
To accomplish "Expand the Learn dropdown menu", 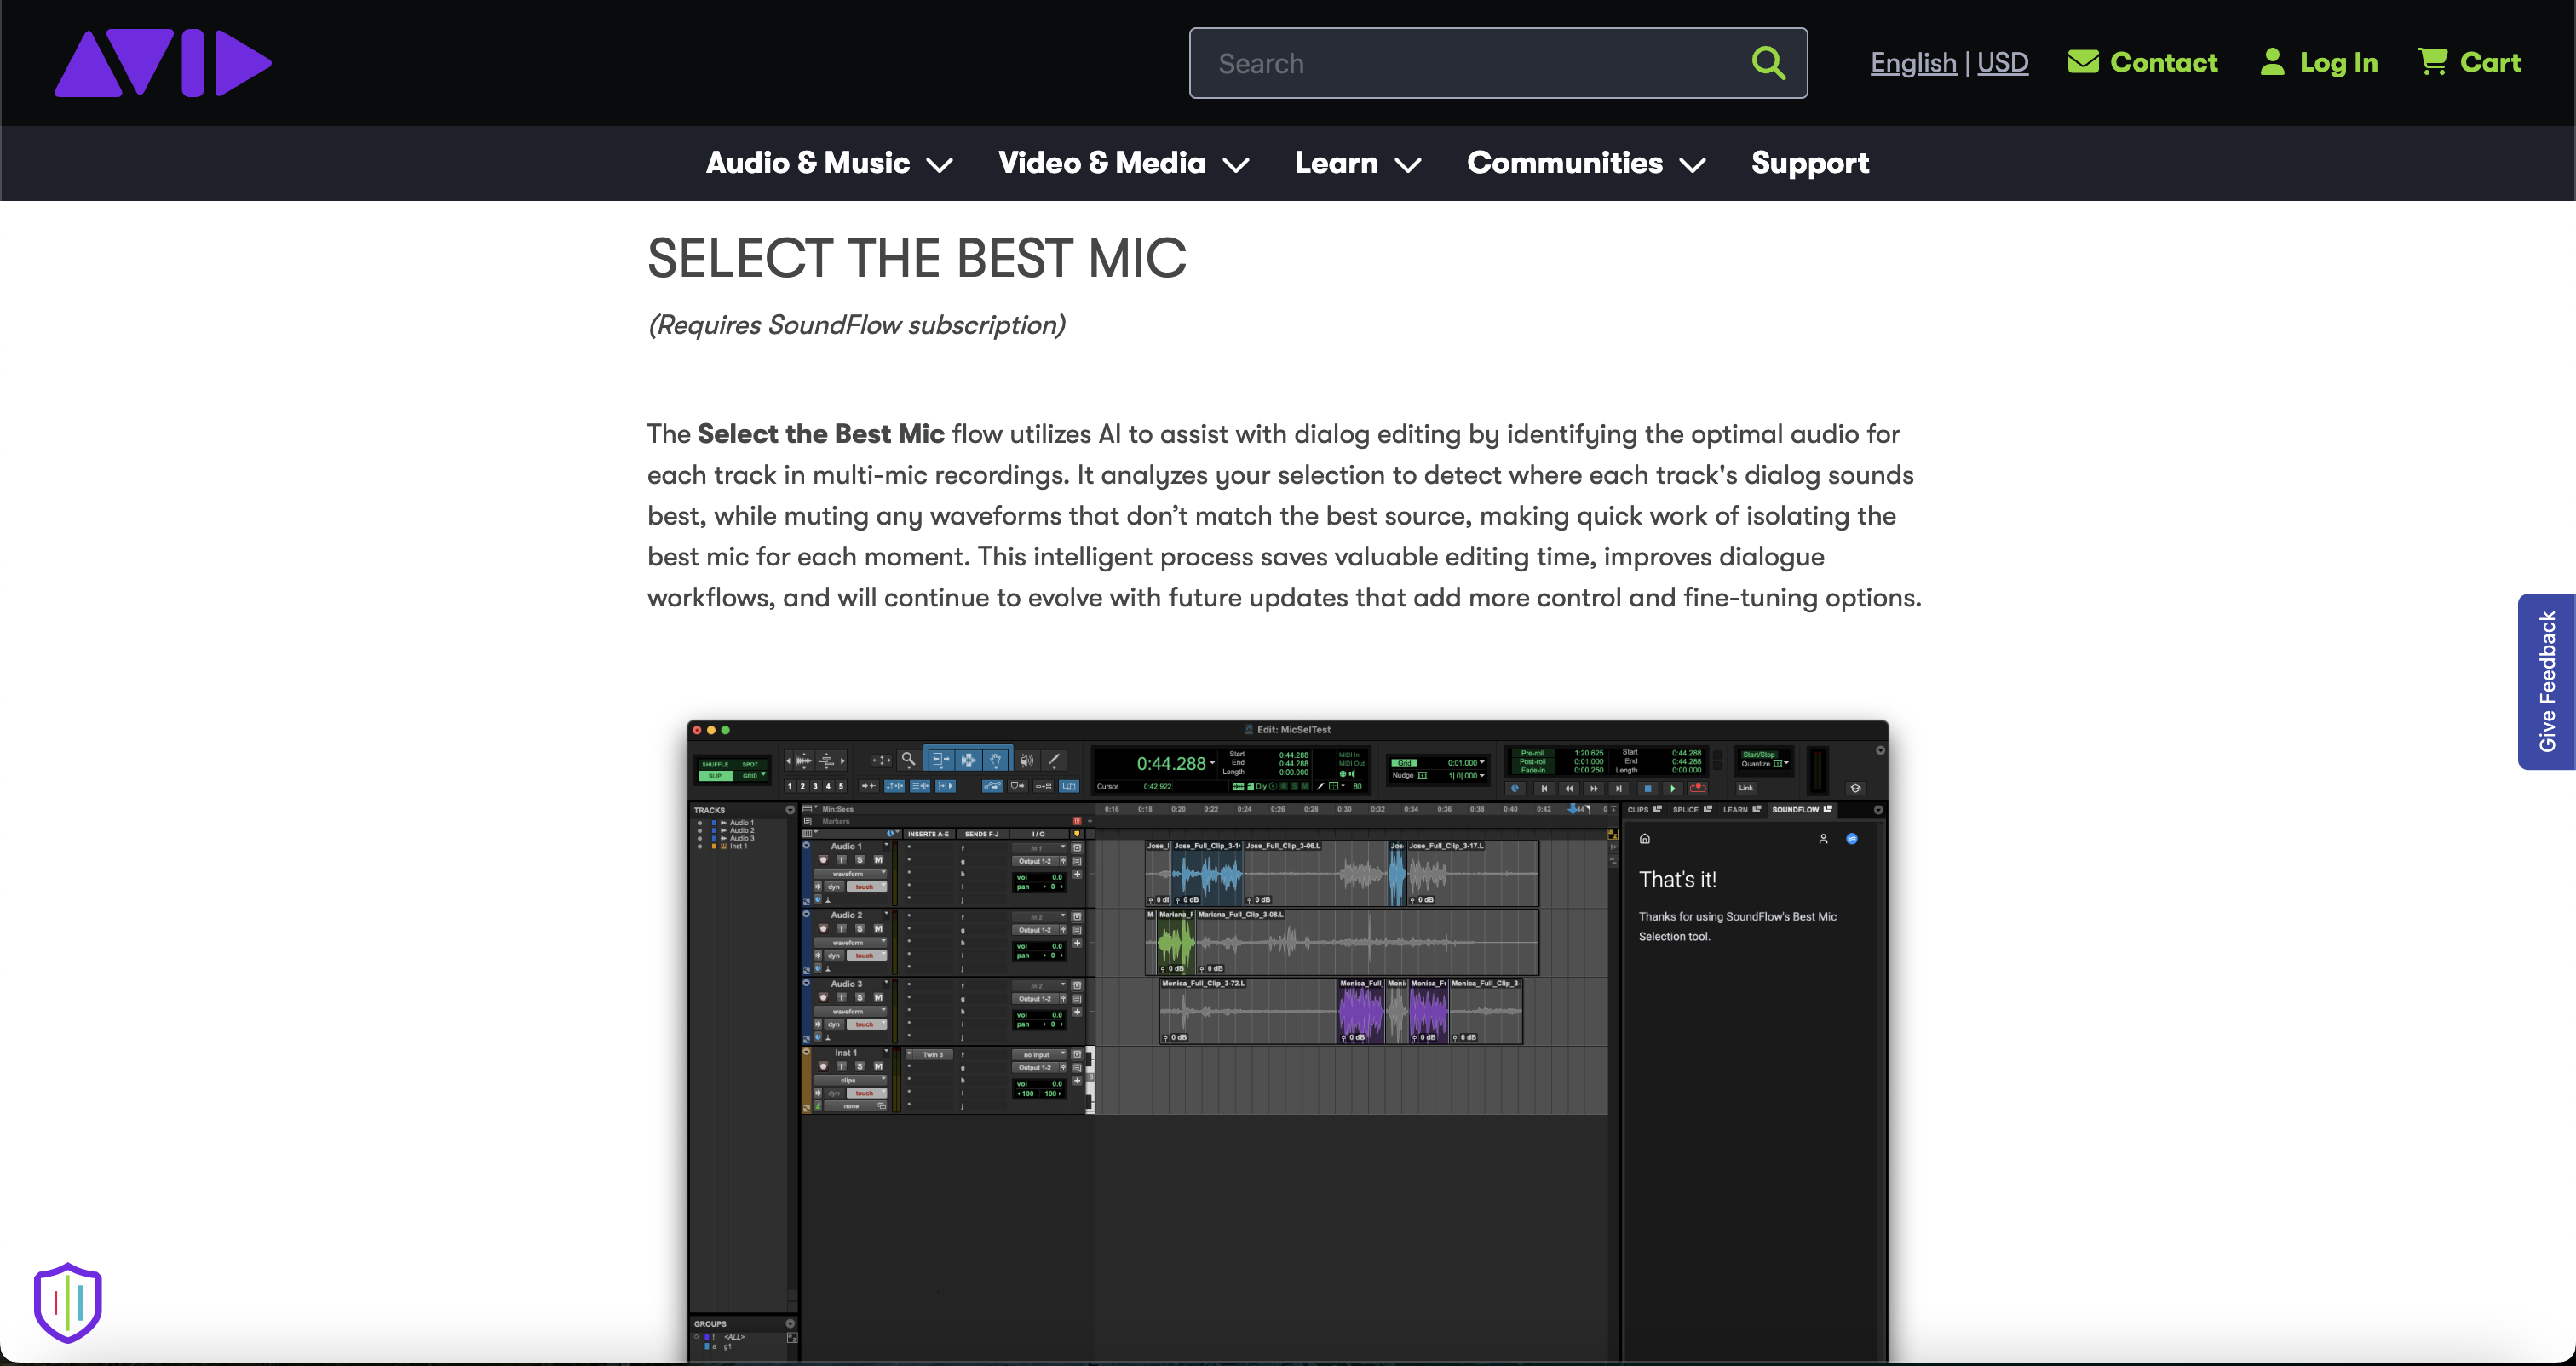I will click(x=1357, y=163).
